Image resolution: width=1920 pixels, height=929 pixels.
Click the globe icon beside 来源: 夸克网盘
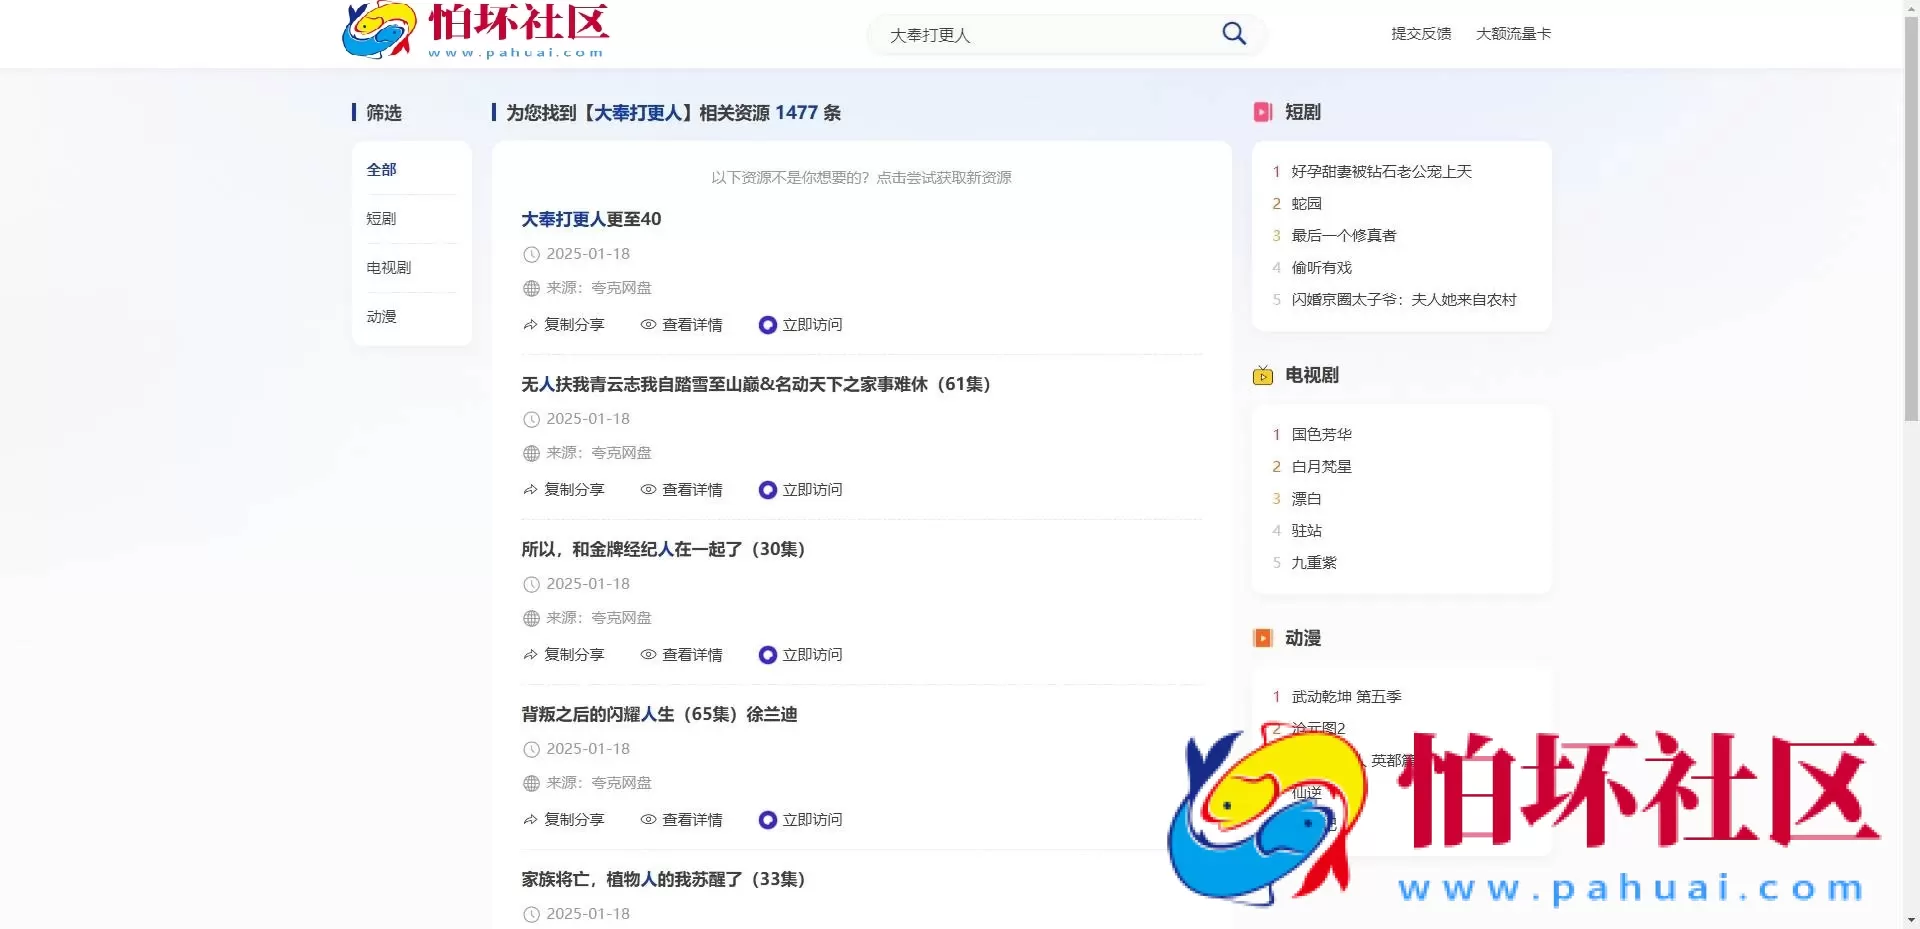pyautogui.click(x=530, y=288)
